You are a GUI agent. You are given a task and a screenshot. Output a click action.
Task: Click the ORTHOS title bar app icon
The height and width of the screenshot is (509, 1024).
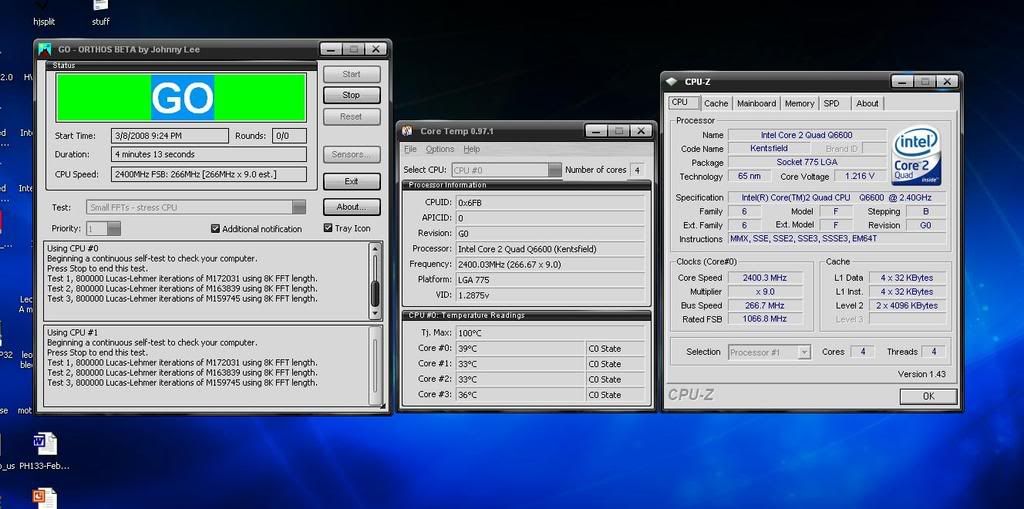coord(45,50)
